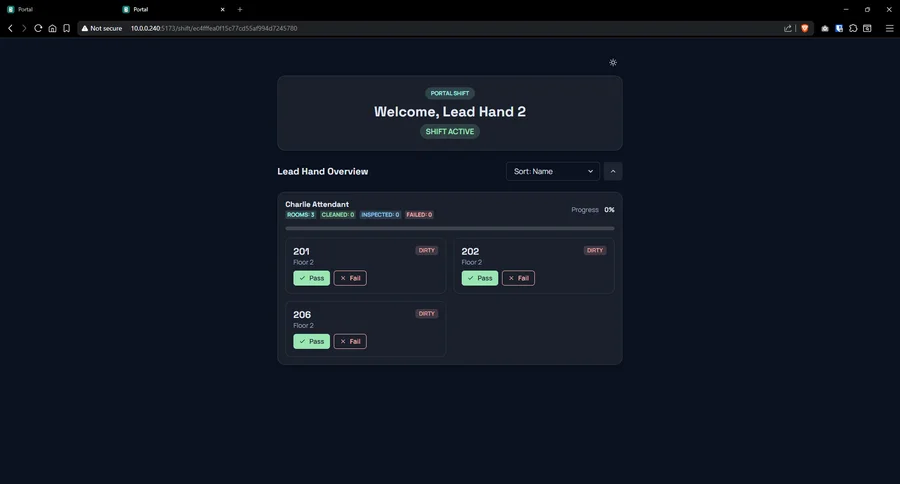The image size is (900, 484).
Task: Click the SHIFT ACTIVE status badge
Action: coord(450,131)
